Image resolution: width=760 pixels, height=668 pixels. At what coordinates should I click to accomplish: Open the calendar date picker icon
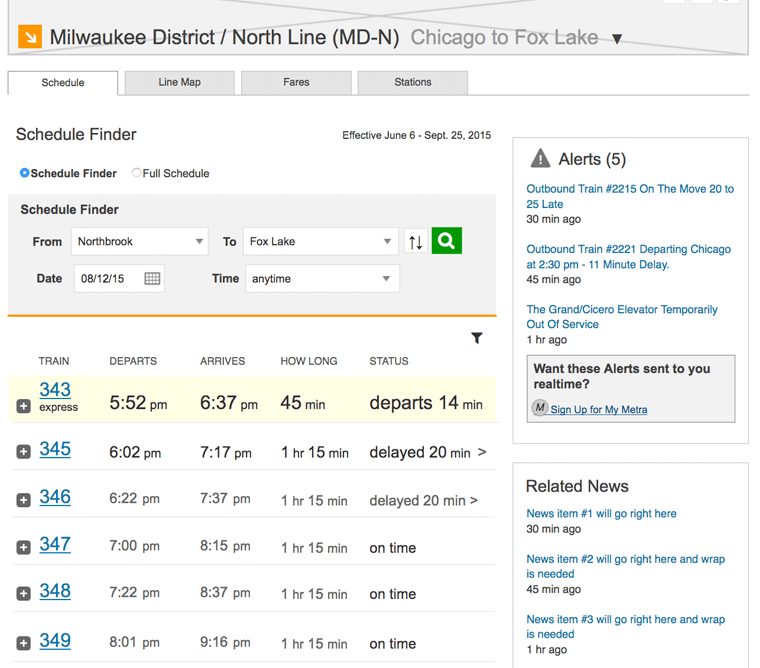(x=152, y=279)
